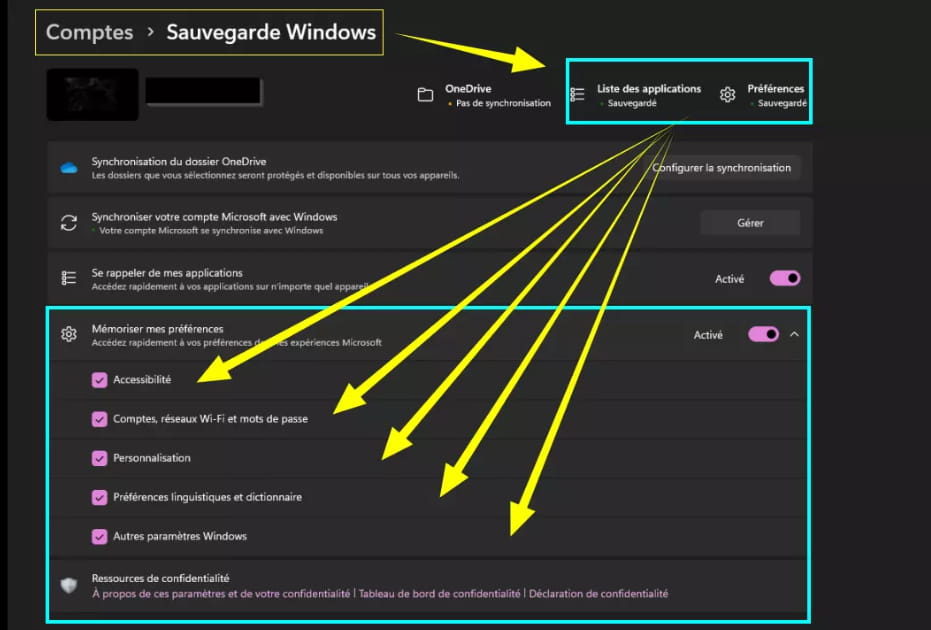Uncheck the Autres paramètres Windows checkbox

click(99, 537)
